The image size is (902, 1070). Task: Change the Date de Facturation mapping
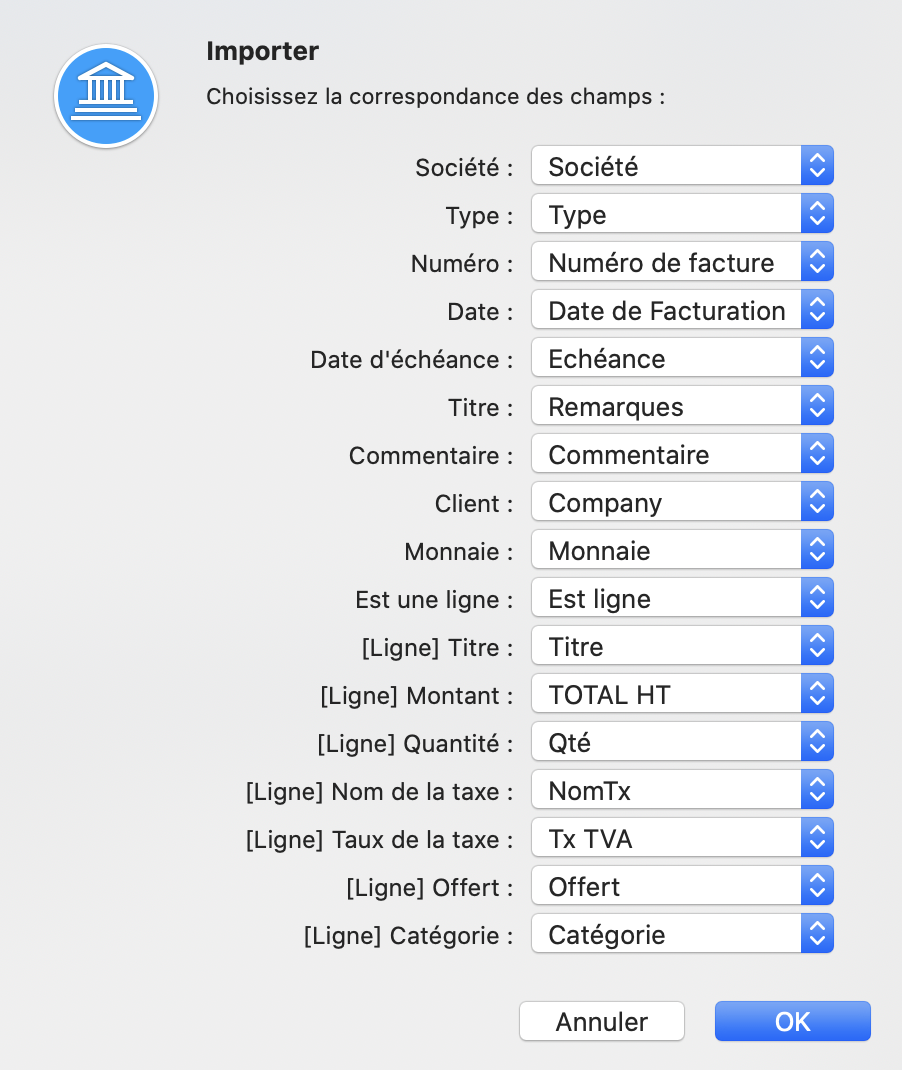682,310
